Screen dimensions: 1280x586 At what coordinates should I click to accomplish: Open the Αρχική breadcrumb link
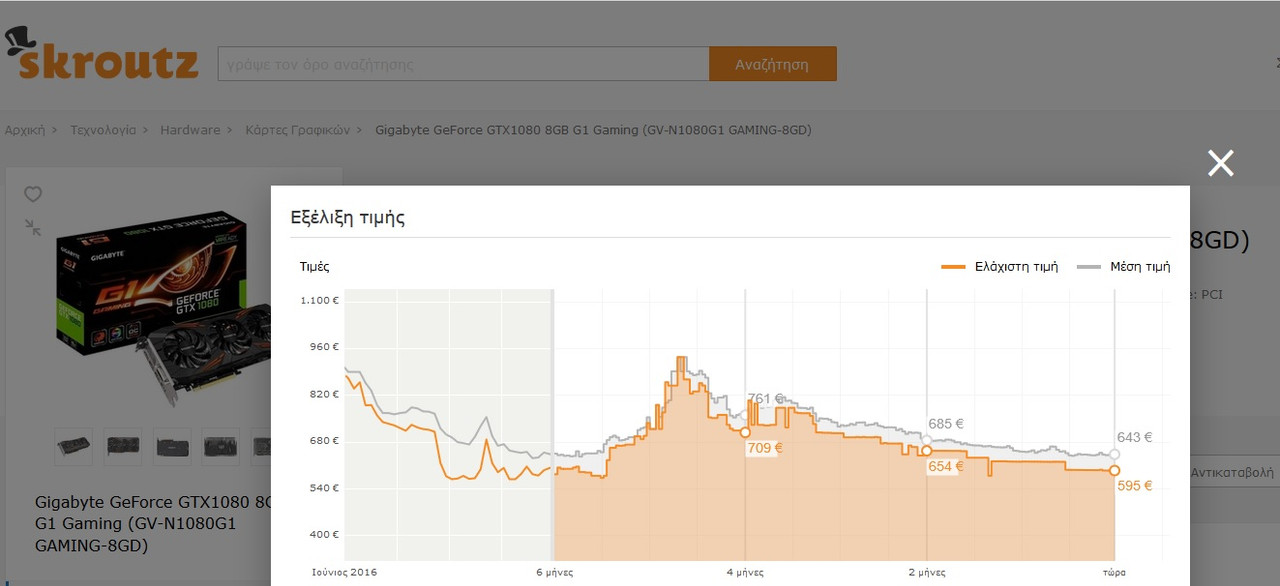coord(25,130)
